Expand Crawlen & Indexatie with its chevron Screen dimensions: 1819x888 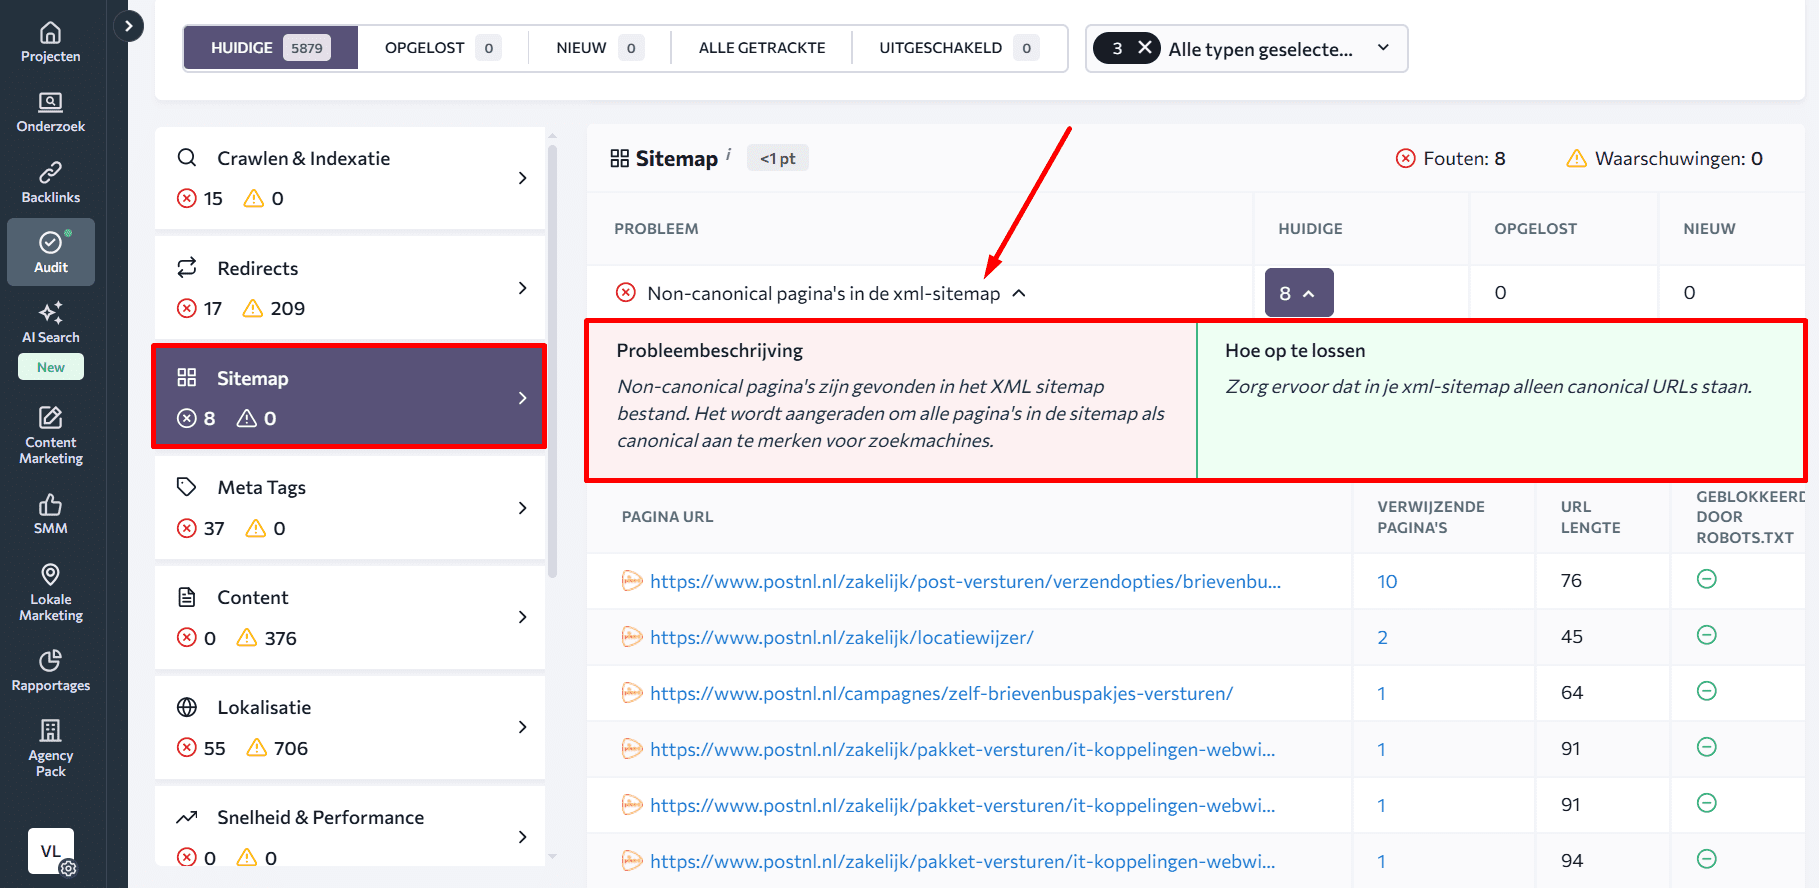522,178
